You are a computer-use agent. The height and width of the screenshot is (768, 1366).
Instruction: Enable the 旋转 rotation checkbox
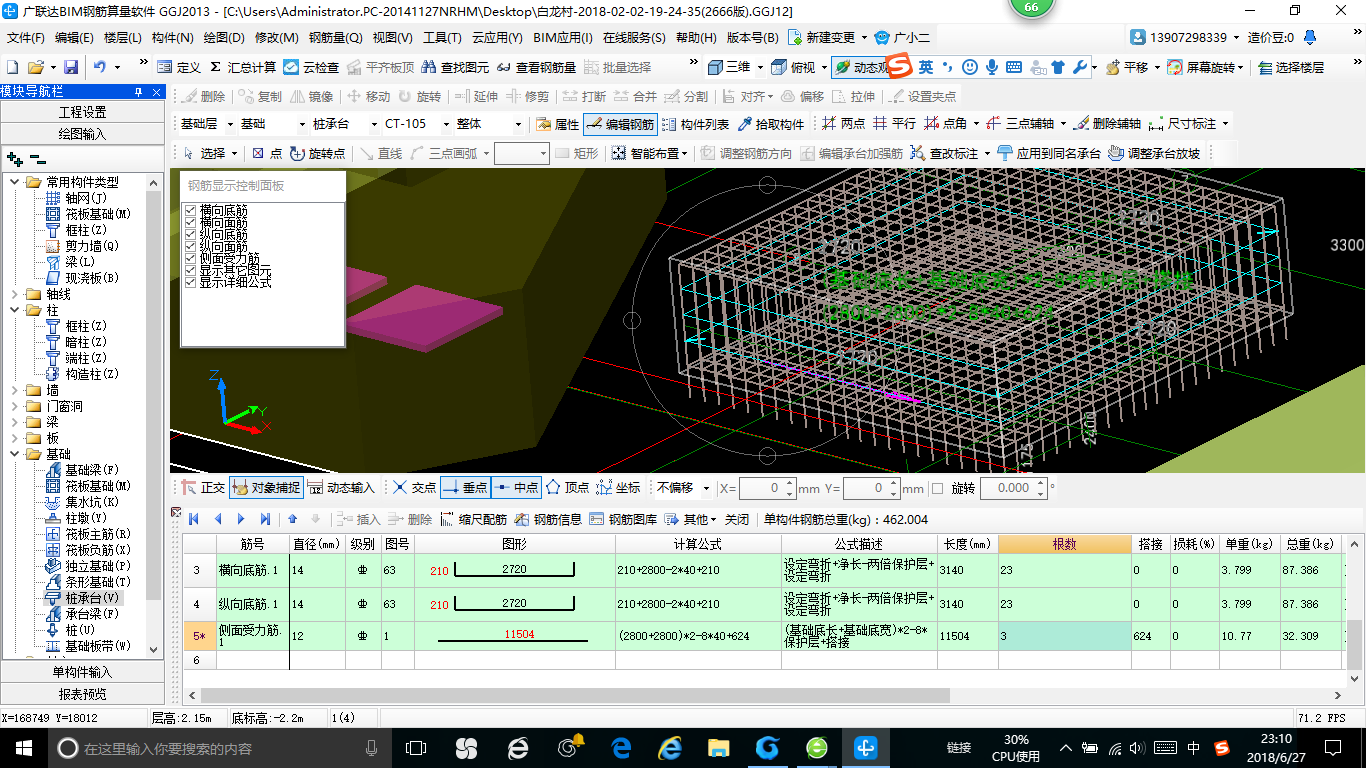click(937, 488)
